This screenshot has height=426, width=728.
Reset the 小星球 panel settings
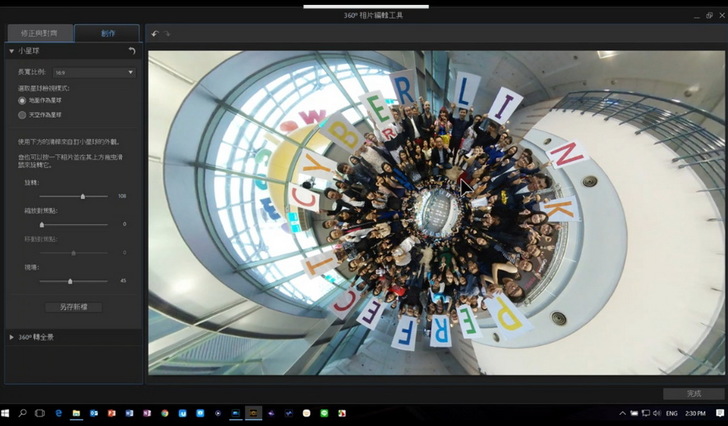coord(132,51)
